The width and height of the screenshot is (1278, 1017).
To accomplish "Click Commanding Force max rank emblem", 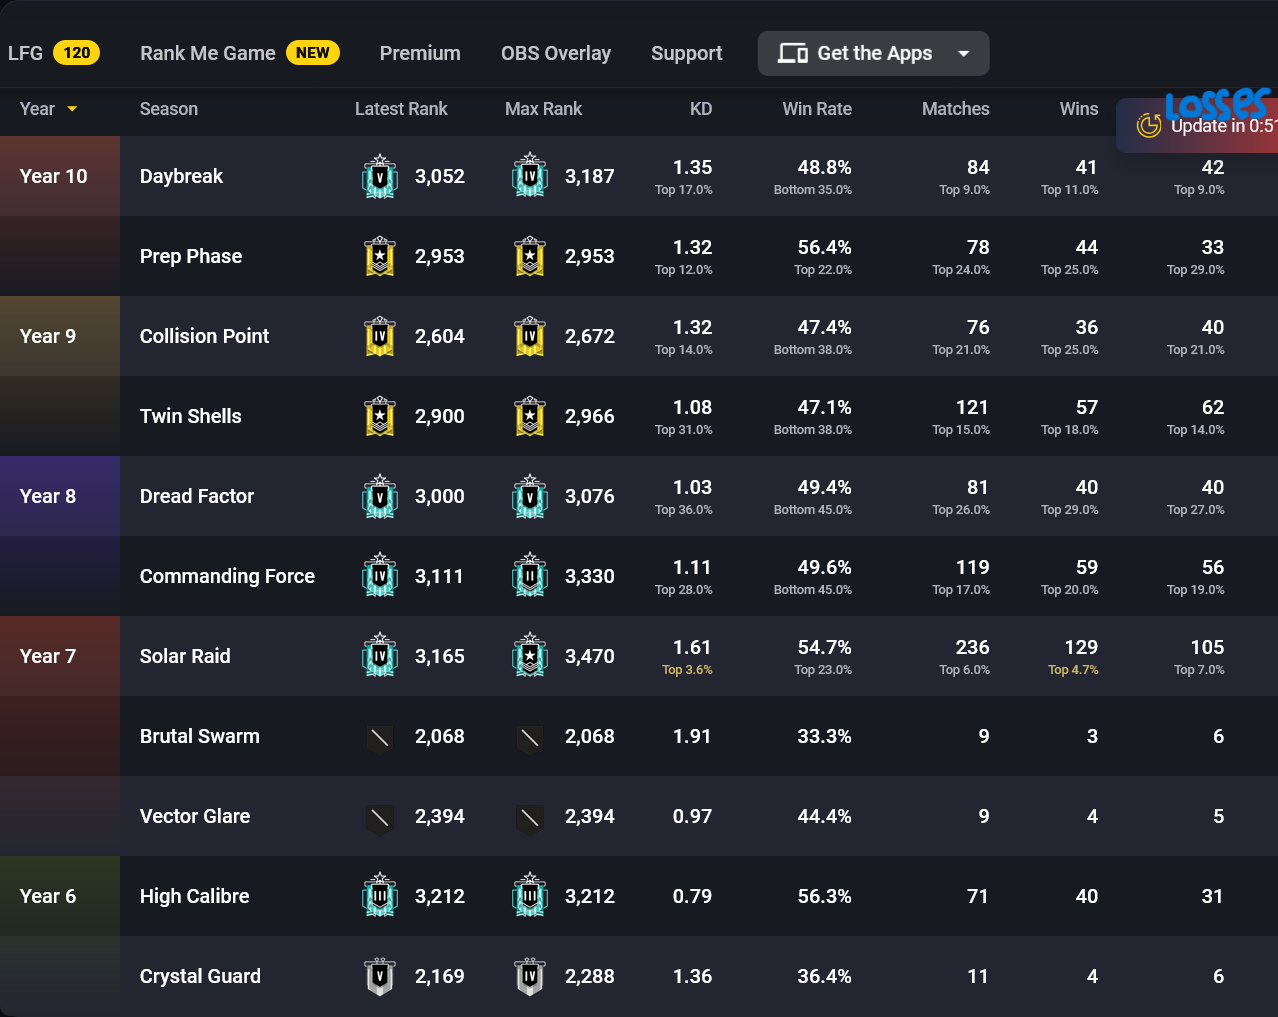I will (530, 576).
